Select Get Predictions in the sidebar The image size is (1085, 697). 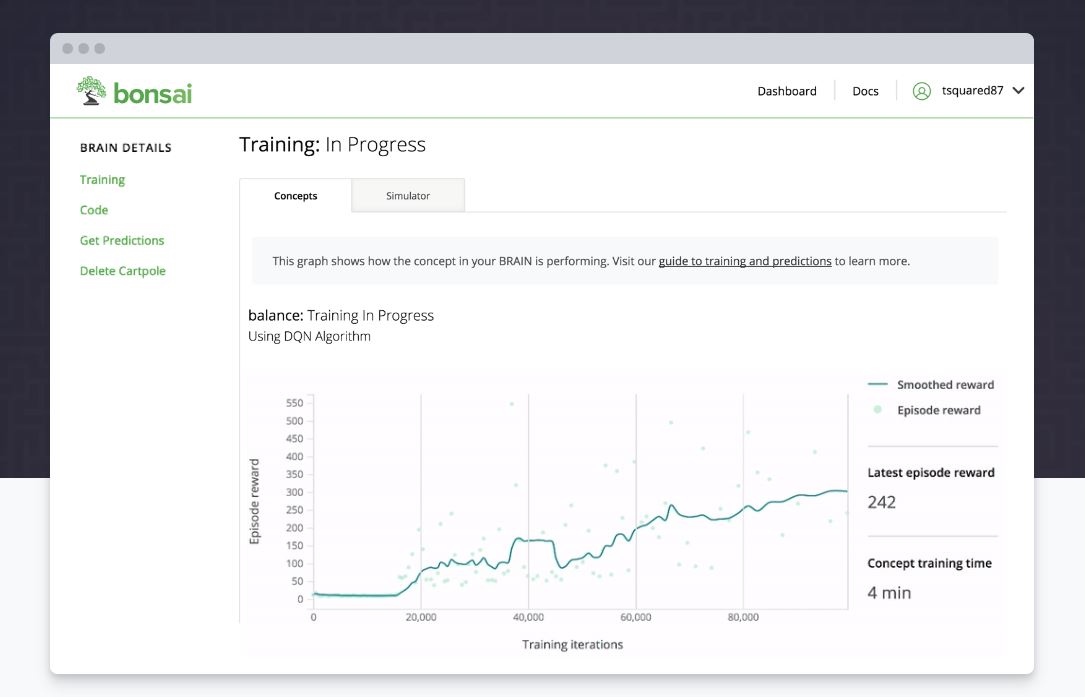pyautogui.click(x=122, y=240)
